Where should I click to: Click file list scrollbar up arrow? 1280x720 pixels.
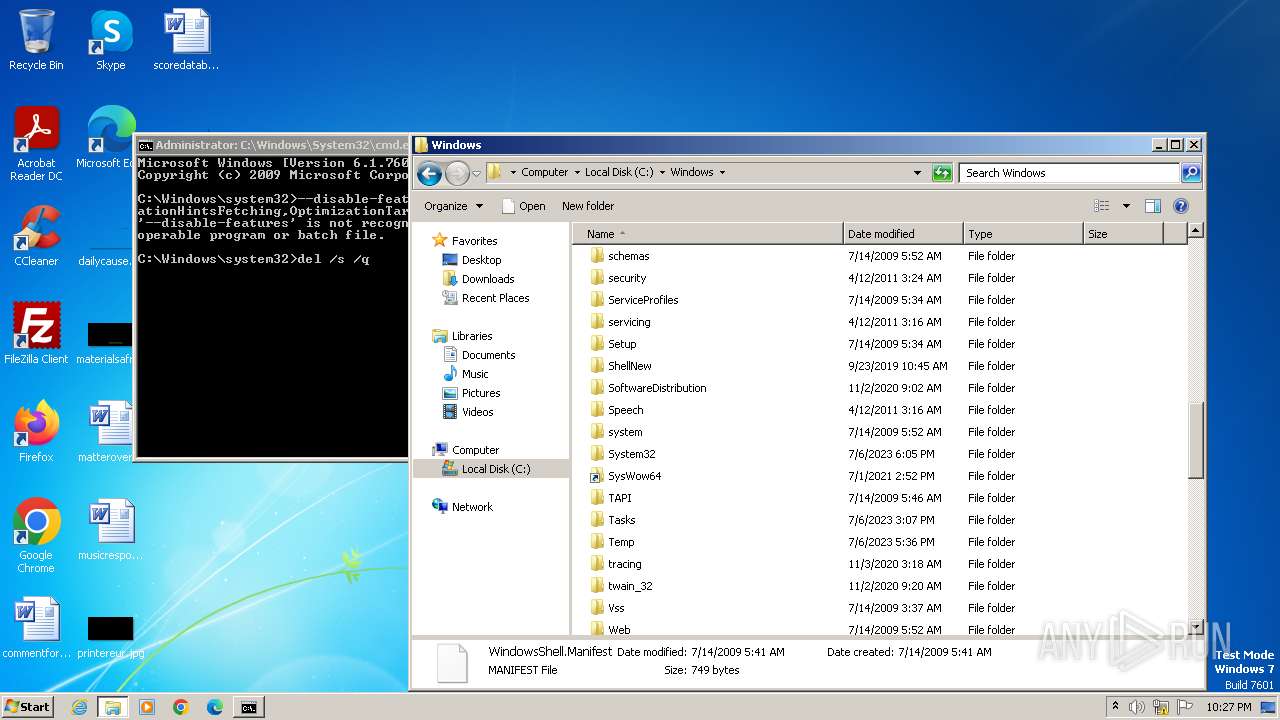[x=1195, y=231]
